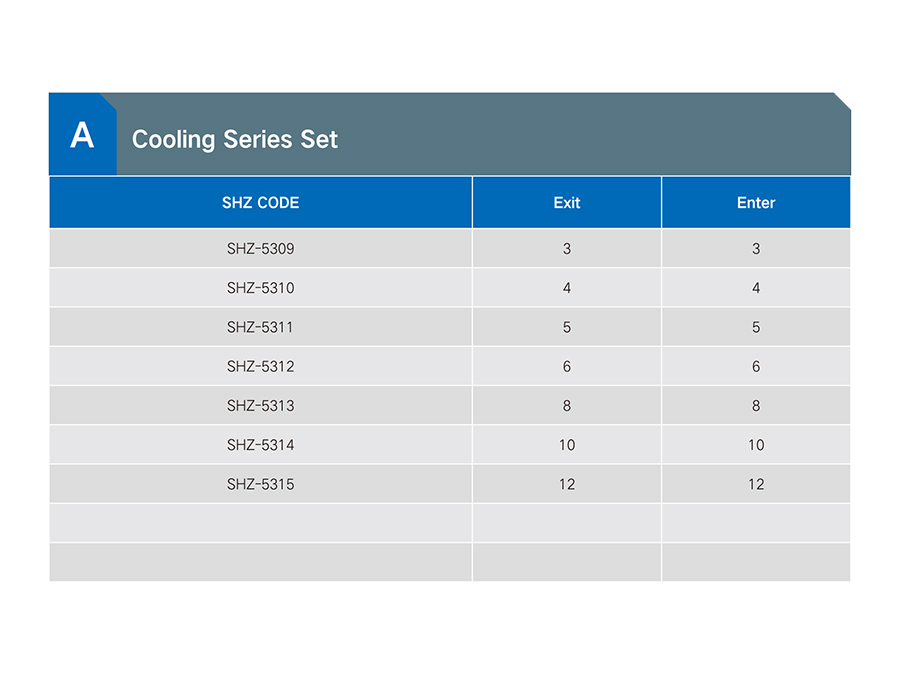The image size is (900, 675).
Task: Select the SHZ-5310 code cell
Action: 261,288
